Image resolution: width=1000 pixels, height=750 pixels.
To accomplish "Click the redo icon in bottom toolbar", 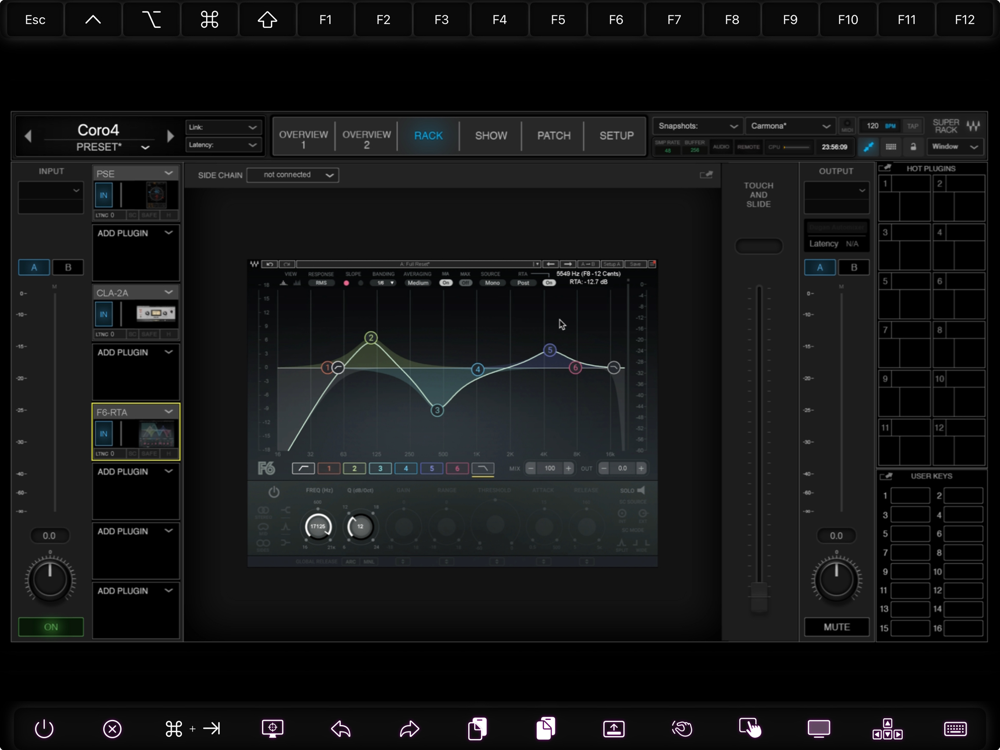I will 409,728.
